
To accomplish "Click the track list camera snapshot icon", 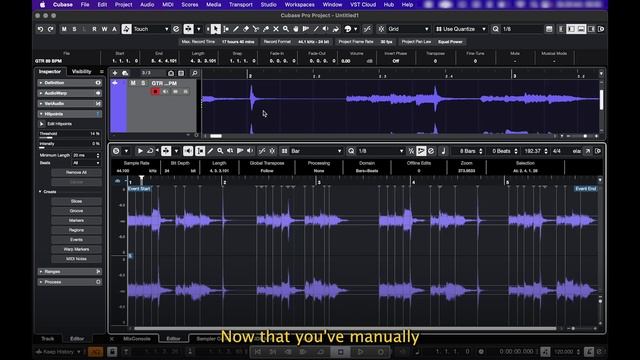I will click(171, 73).
